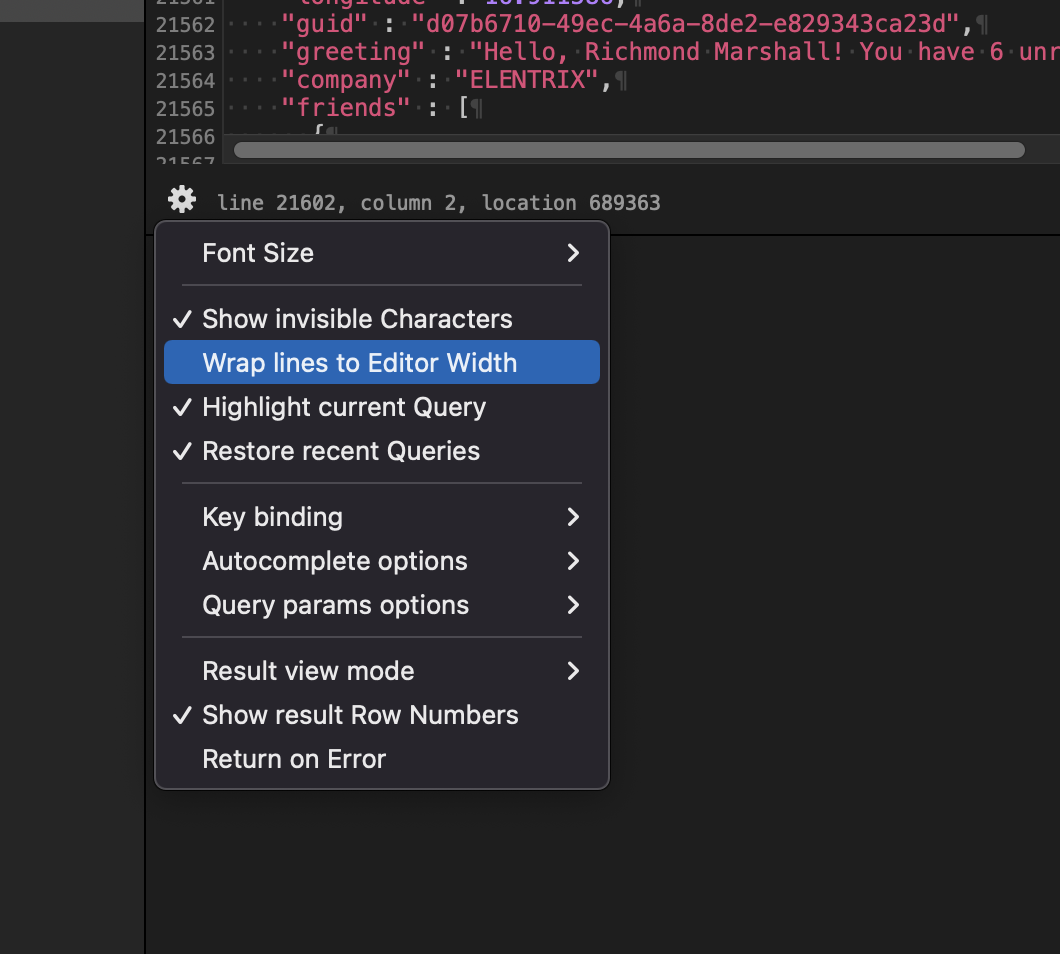Toggle Show result Row Numbers
The height and width of the screenshot is (954, 1060).
point(360,715)
